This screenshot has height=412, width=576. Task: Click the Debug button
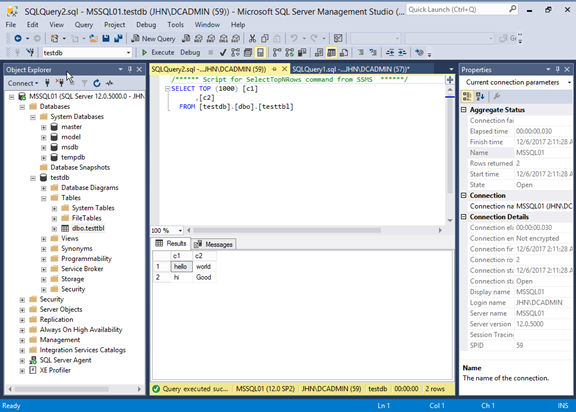tap(190, 53)
